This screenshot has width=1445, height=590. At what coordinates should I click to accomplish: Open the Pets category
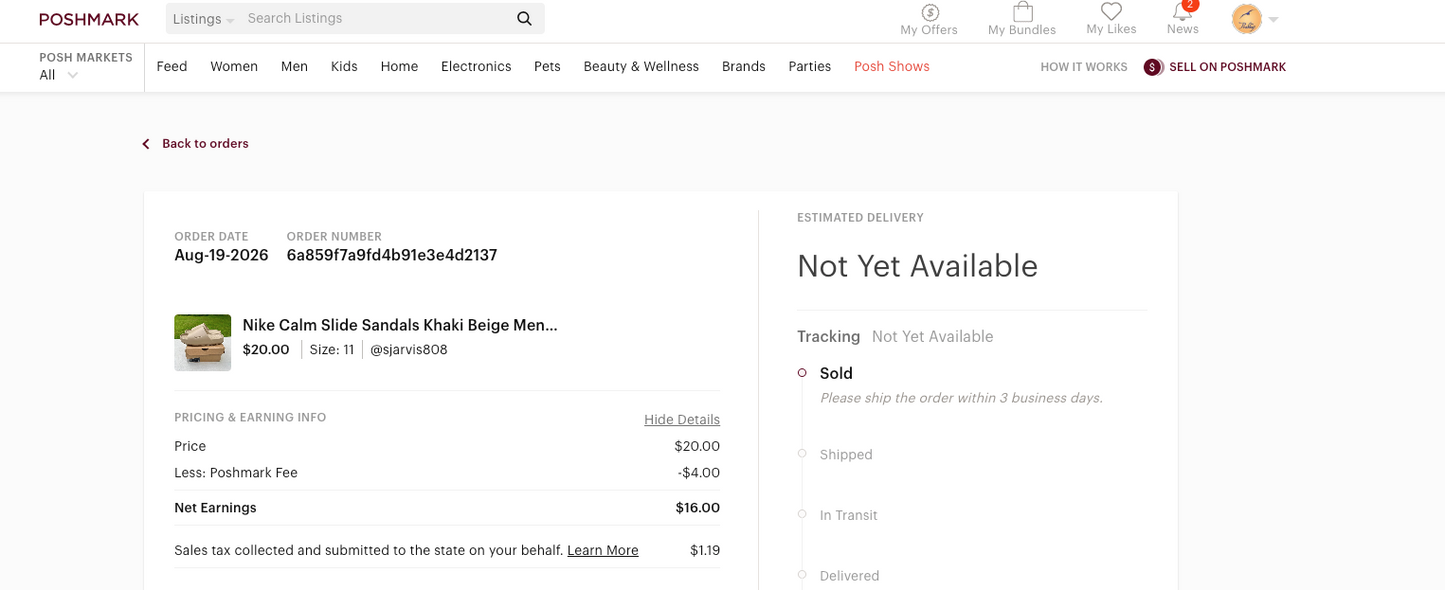coord(547,67)
